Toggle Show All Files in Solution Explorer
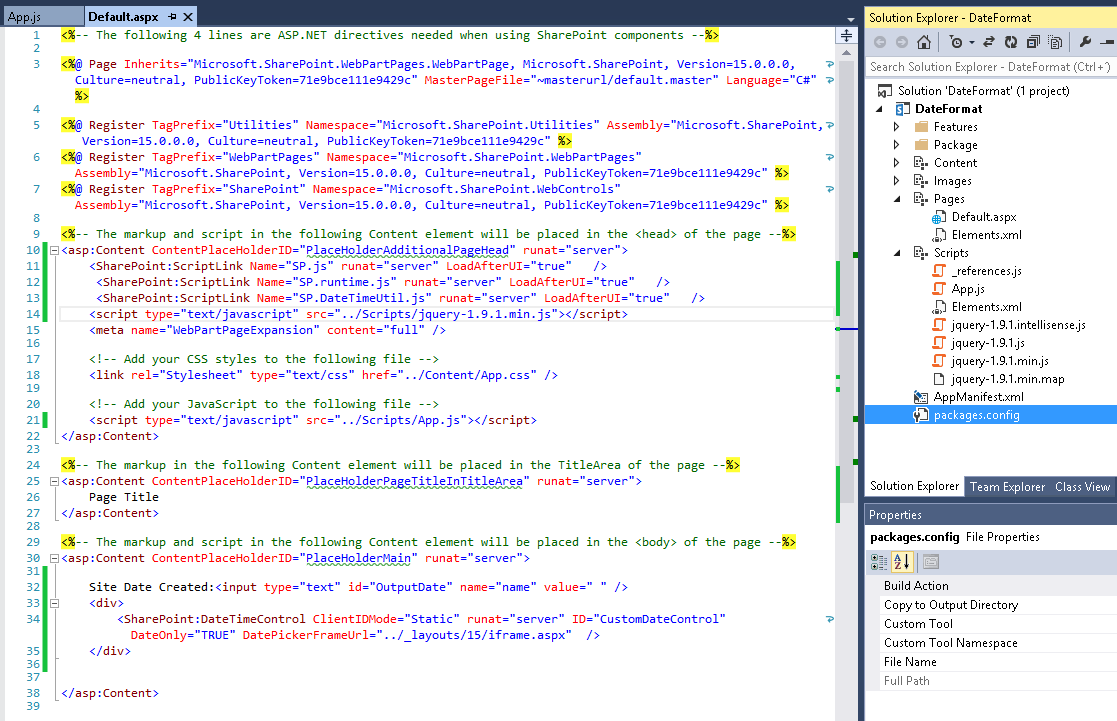1117x721 pixels. point(1055,42)
